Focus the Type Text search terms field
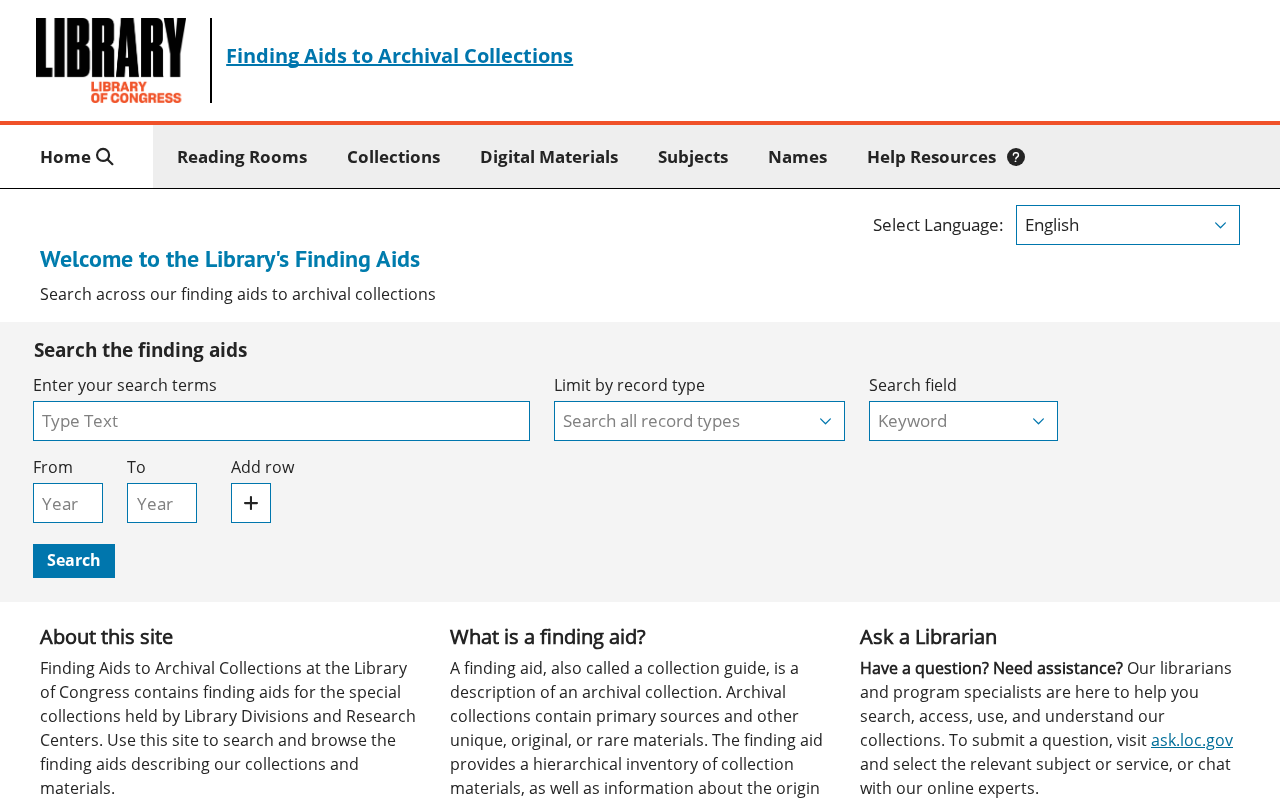Image resolution: width=1280 pixels, height=800 pixels. pyautogui.click(x=281, y=421)
